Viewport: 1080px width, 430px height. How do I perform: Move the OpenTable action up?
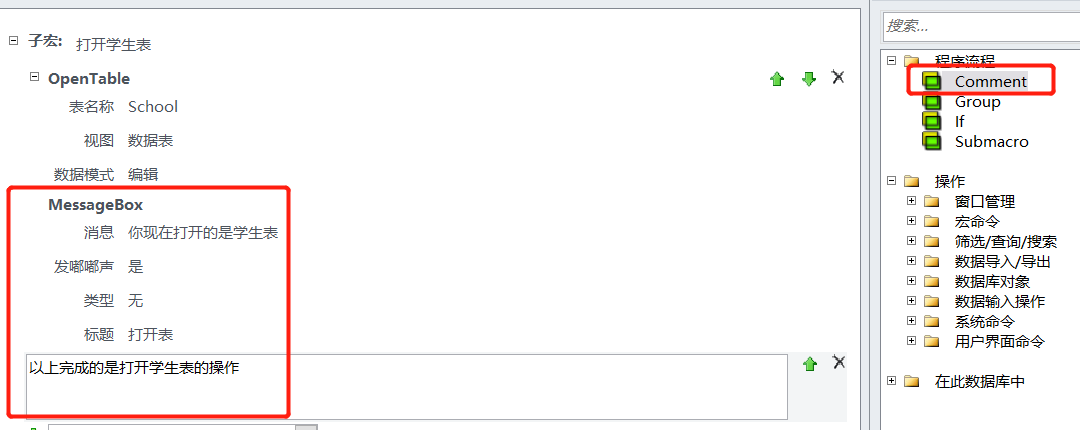[777, 79]
